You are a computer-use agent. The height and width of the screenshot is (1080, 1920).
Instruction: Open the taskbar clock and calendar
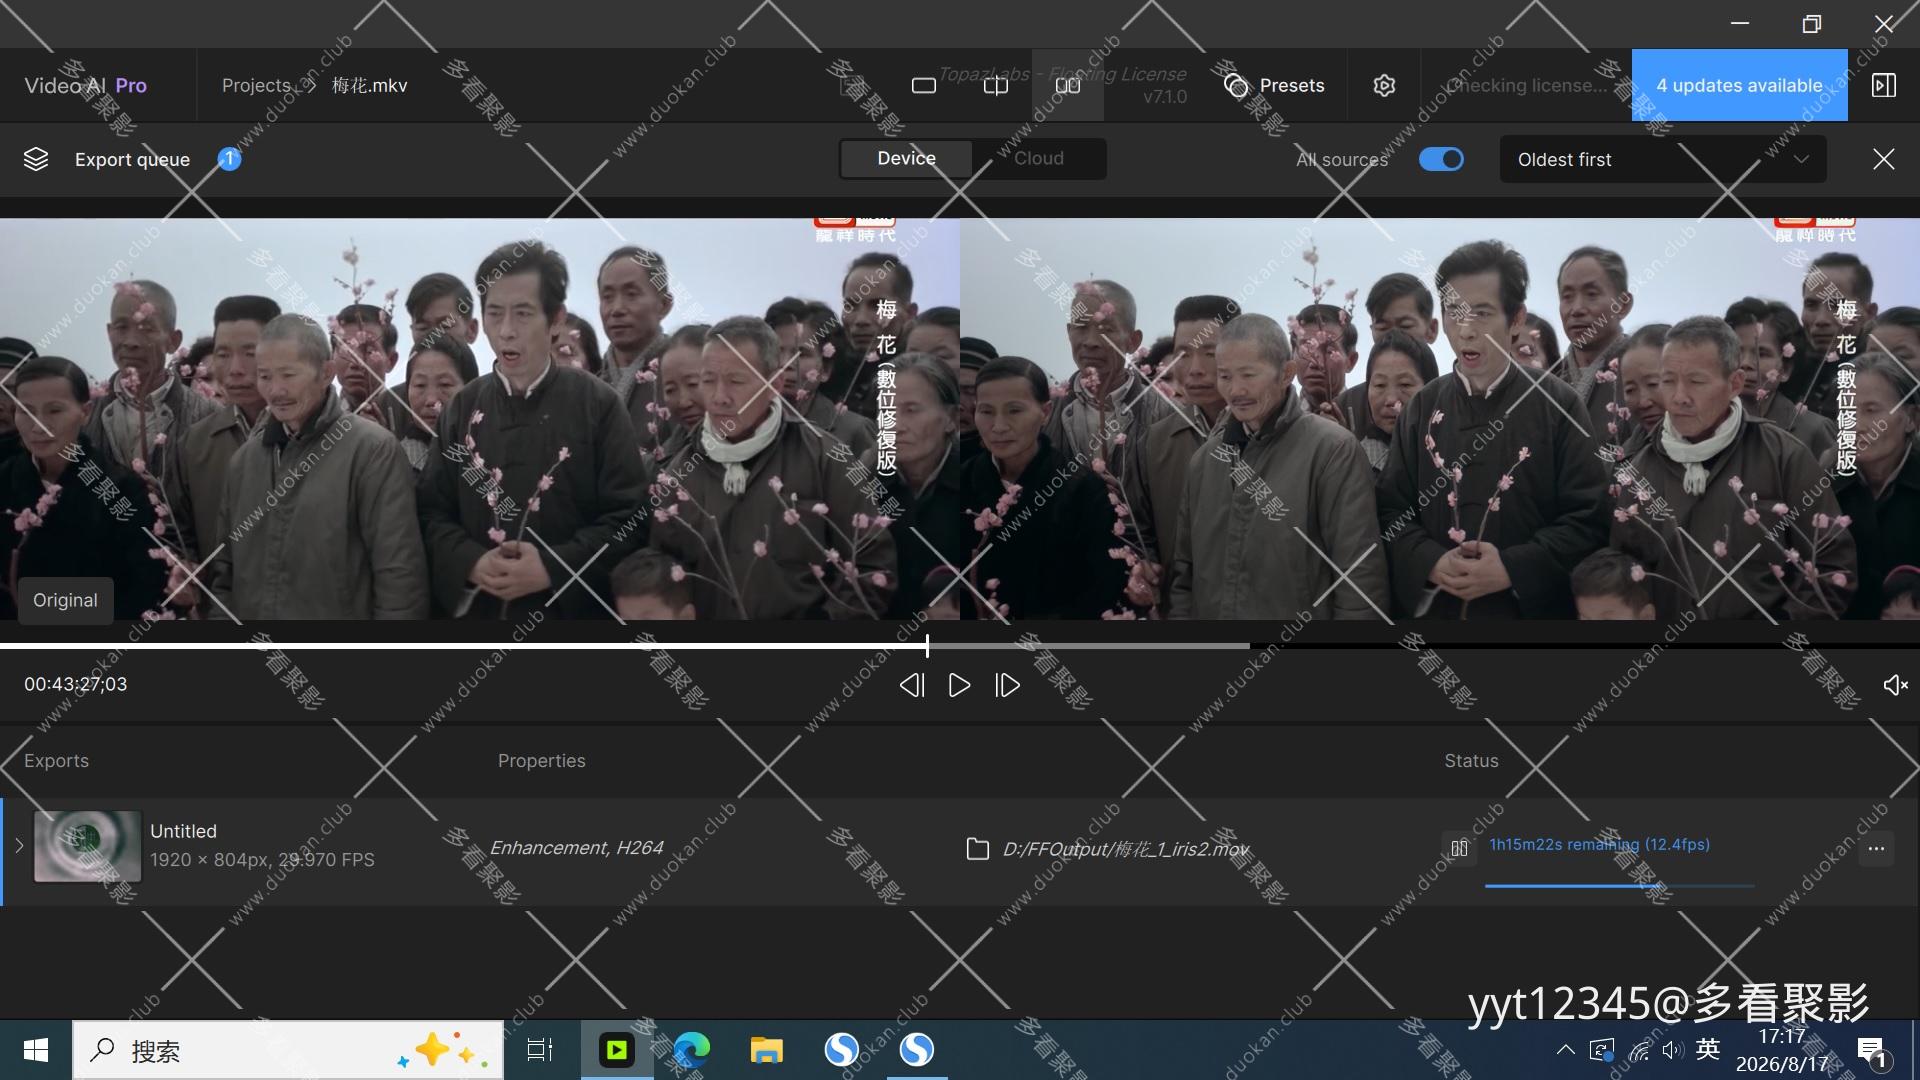pos(1782,1050)
